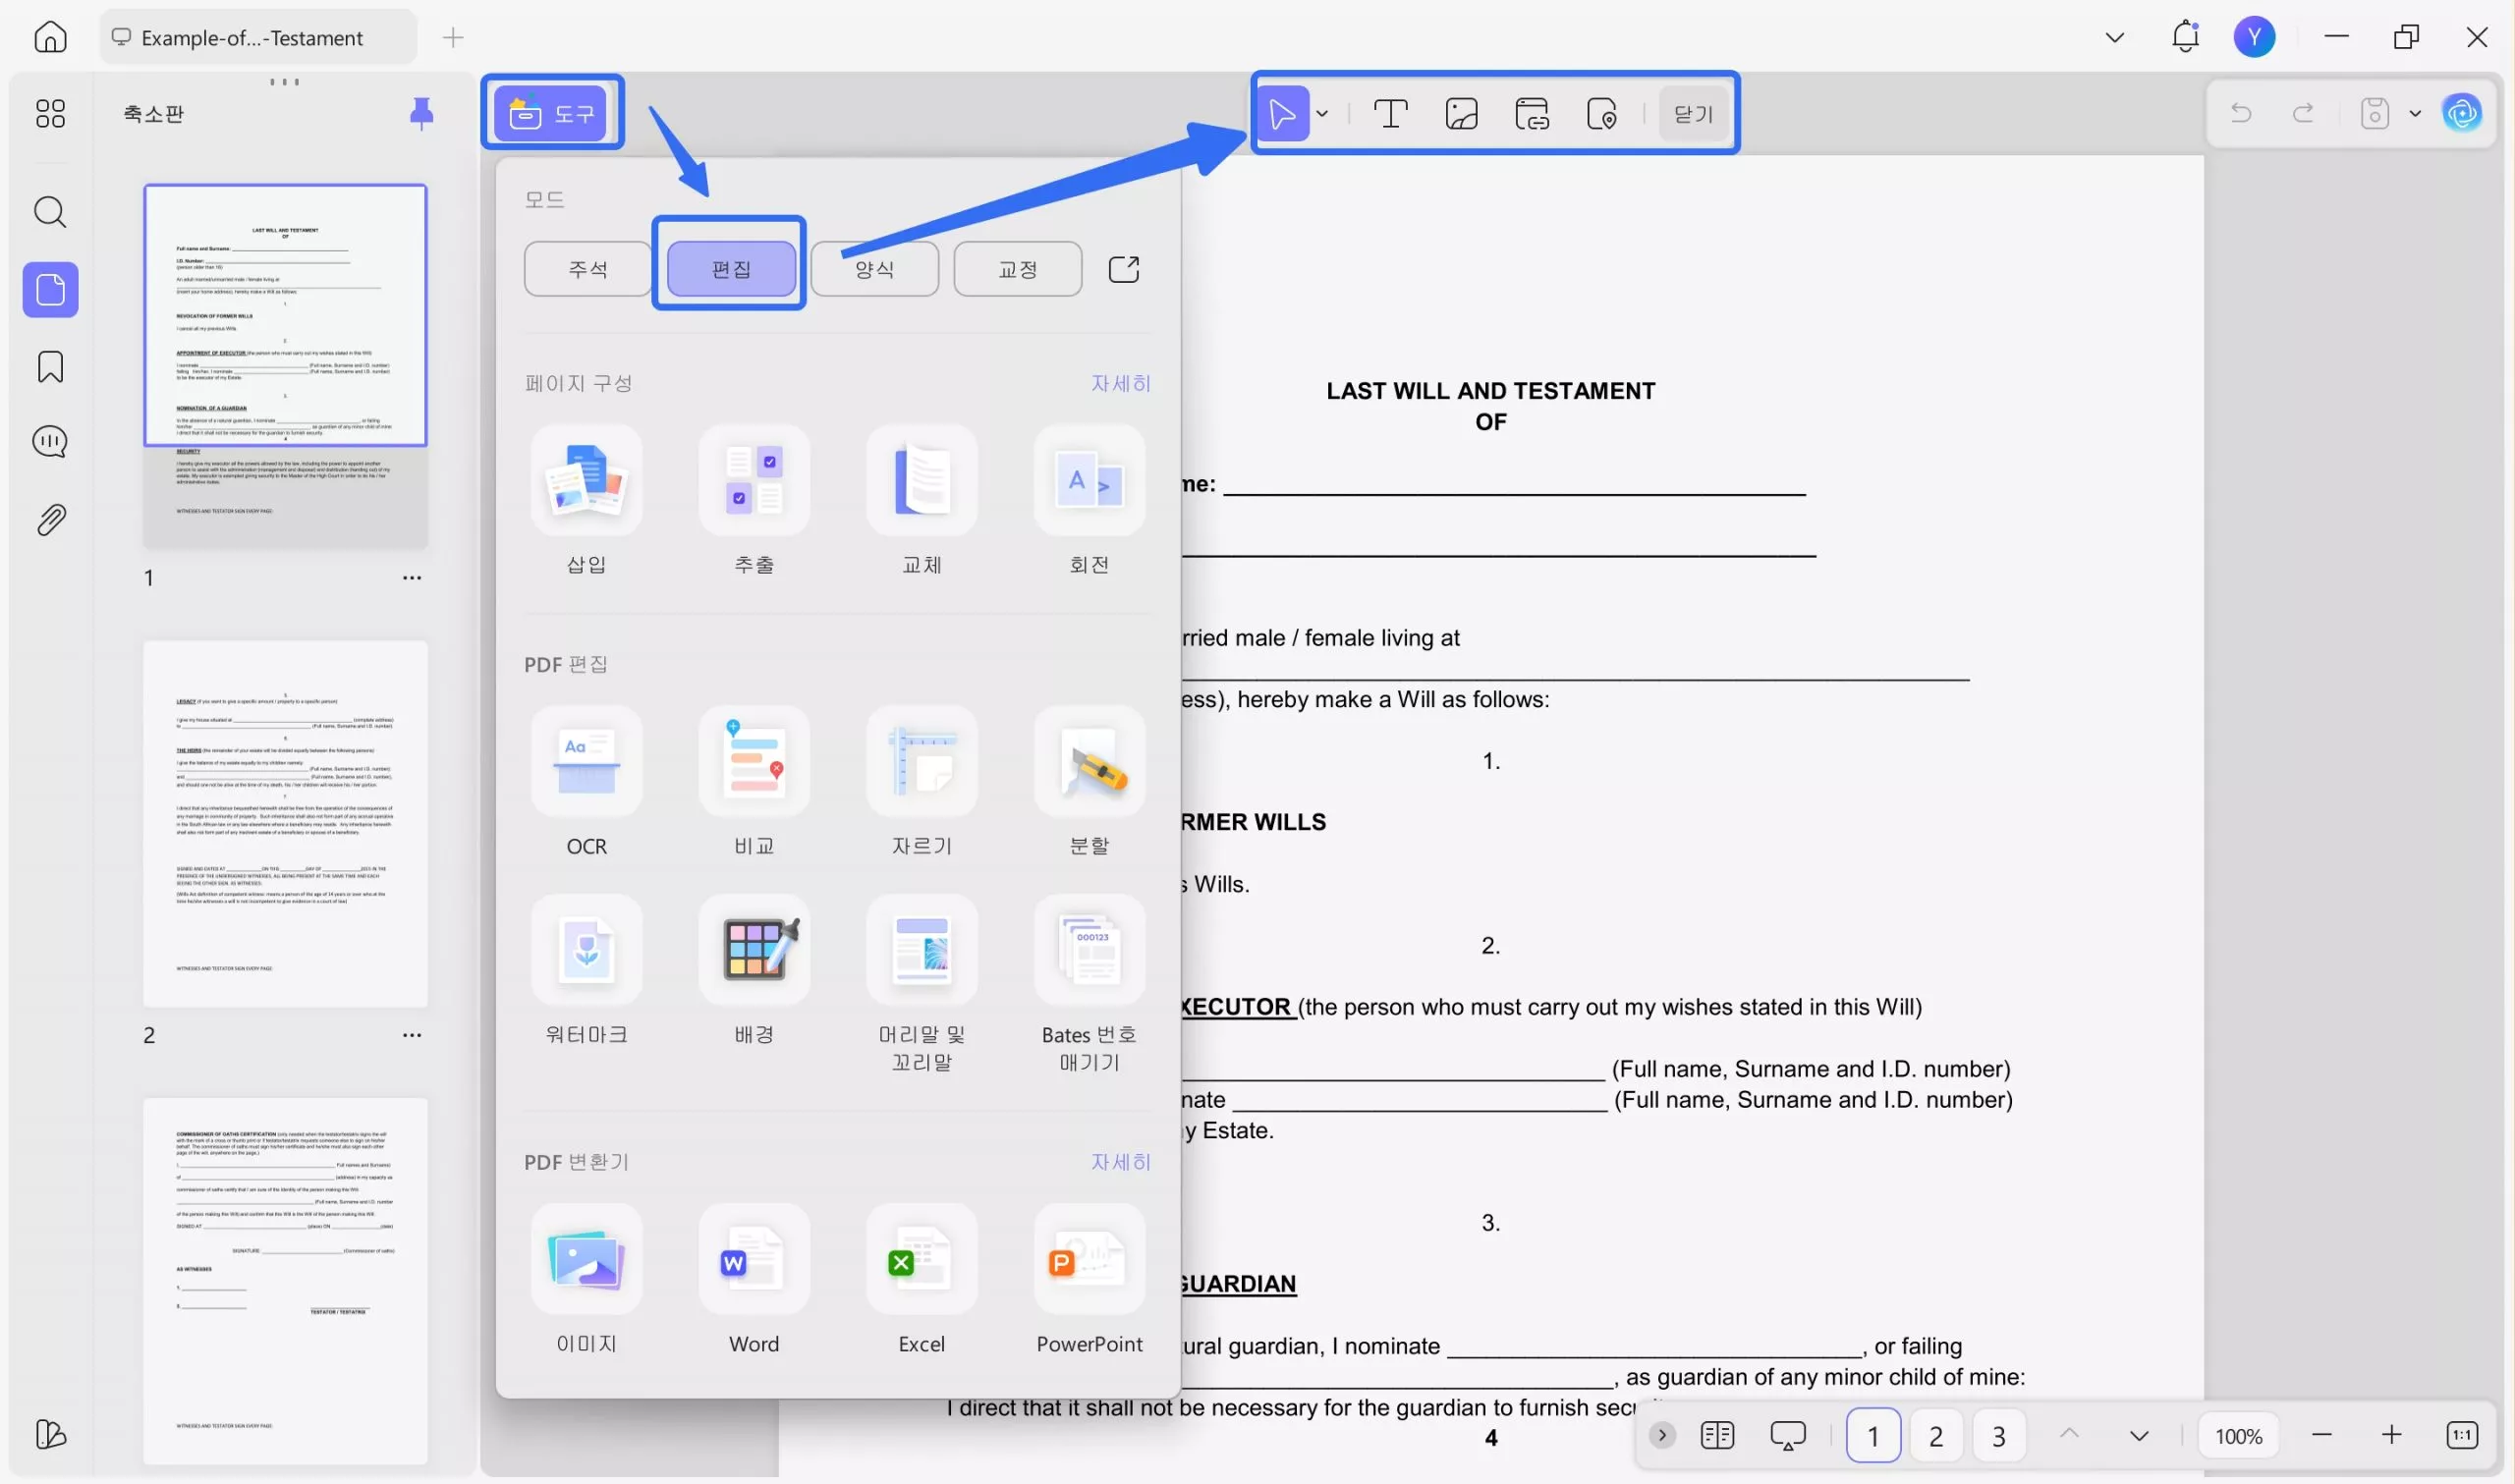Open the bookmarks panel icon

(50, 366)
